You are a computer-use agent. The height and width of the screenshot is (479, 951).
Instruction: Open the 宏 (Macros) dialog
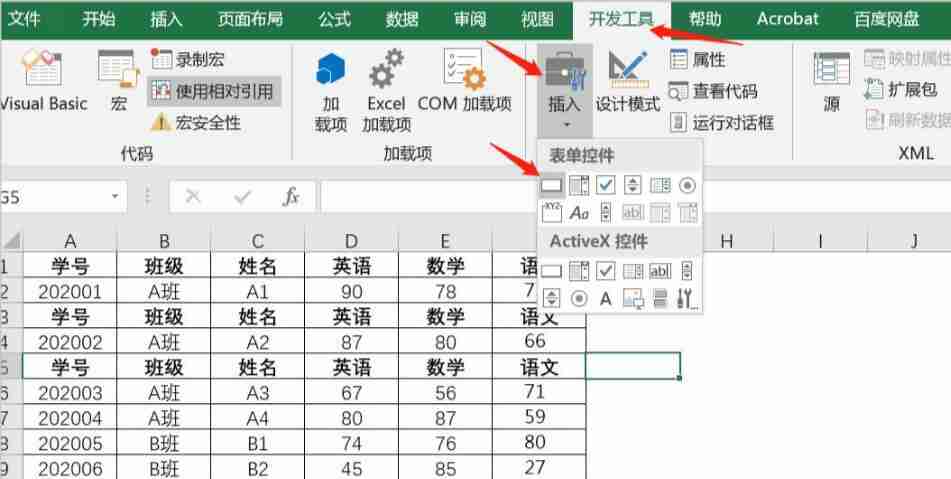click(118, 81)
